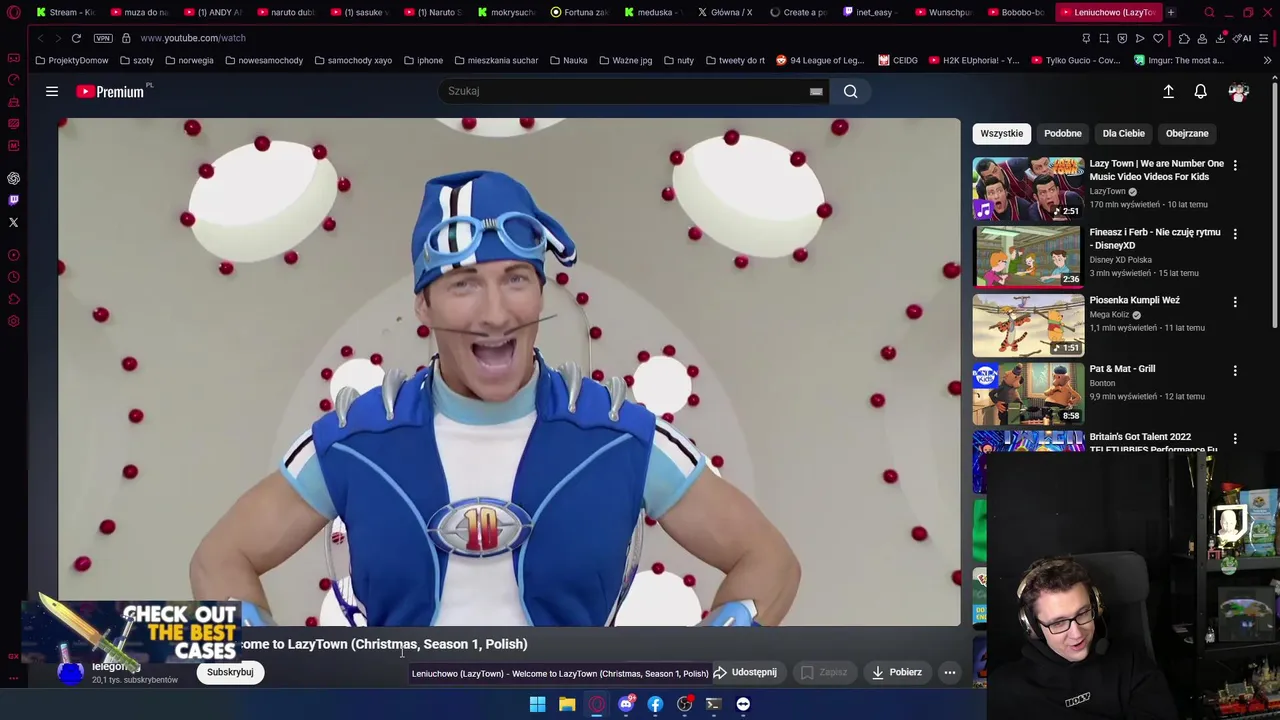Screen dimensions: 1280x720
Task: Open the samochody xayo bookmark folder
Action: point(353,60)
